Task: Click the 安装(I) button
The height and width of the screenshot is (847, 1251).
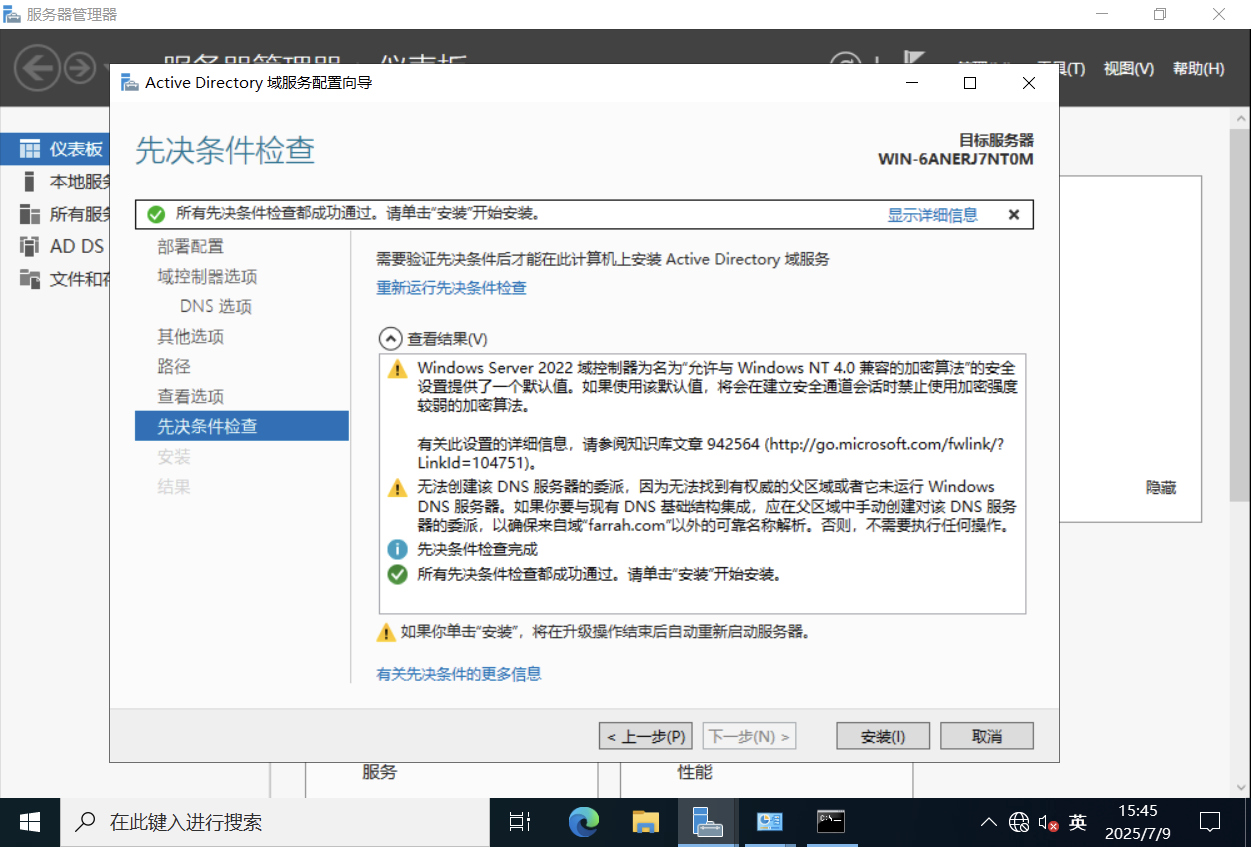Action: pos(883,736)
